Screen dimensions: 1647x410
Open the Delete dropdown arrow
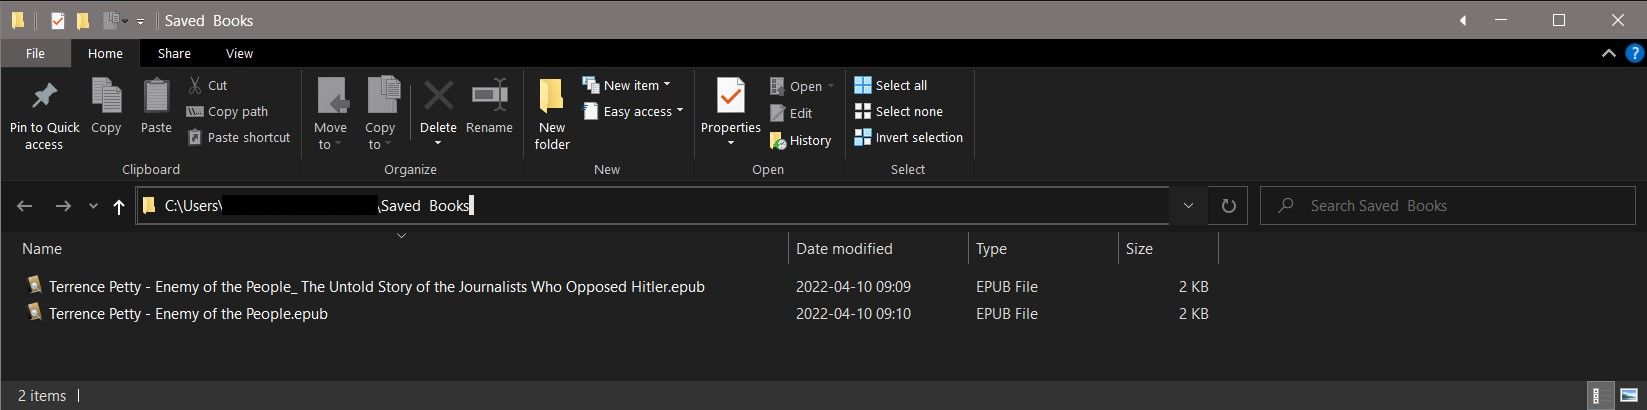(x=438, y=144)
